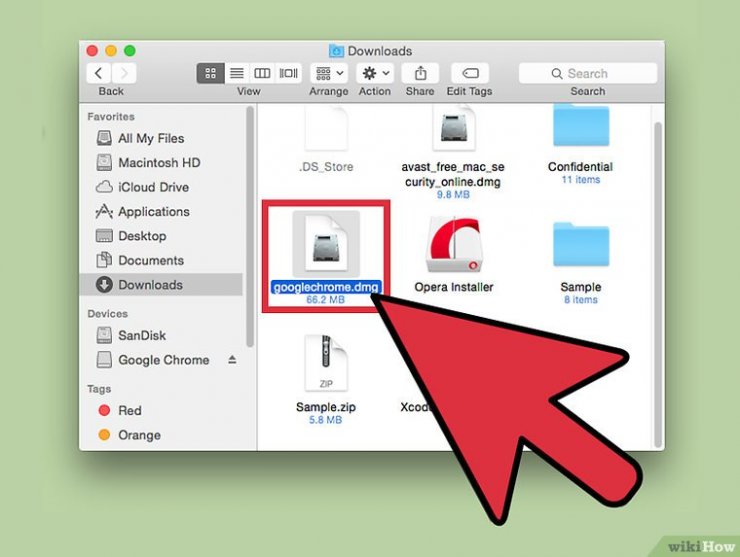Switch to list view
The width and height of the screenshot is (740, 557).
point(237,73)
